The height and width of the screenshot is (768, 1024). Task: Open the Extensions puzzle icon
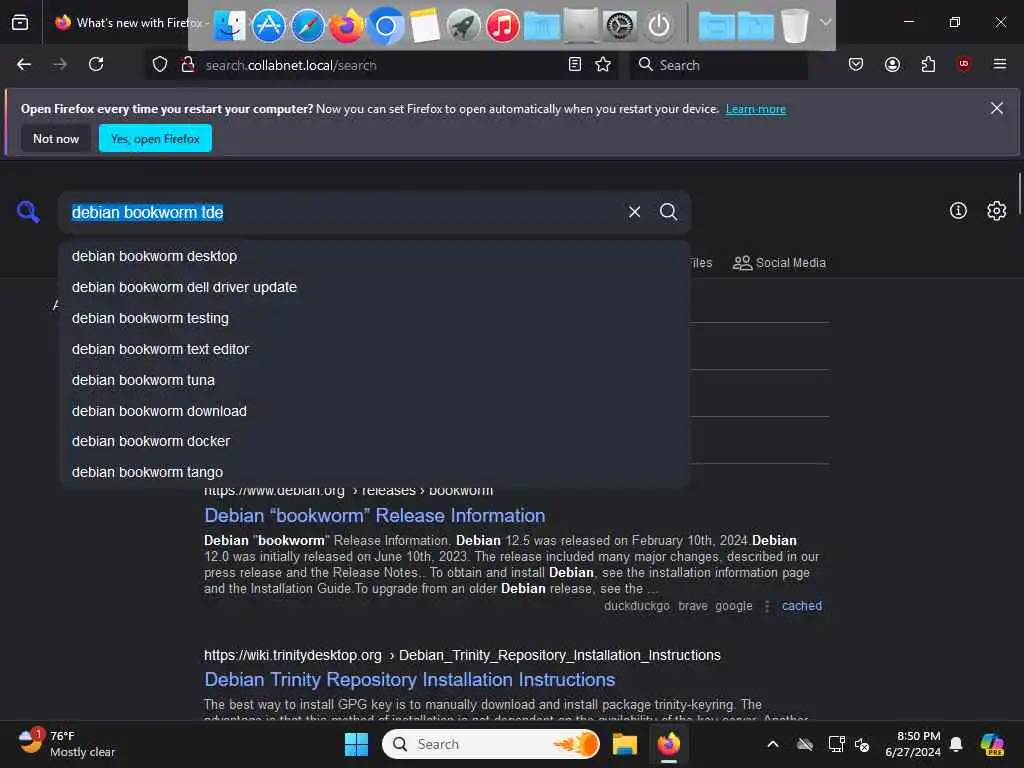tap(928, 64)
